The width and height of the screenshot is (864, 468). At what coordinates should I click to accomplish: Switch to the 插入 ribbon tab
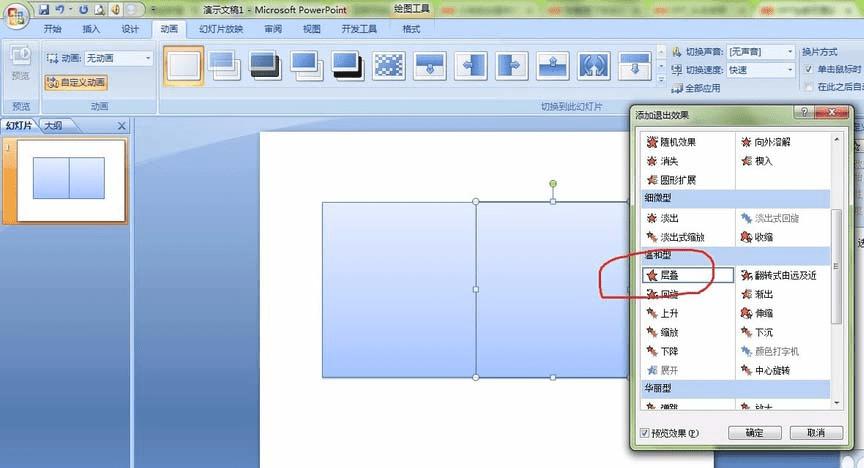(91, 29)
